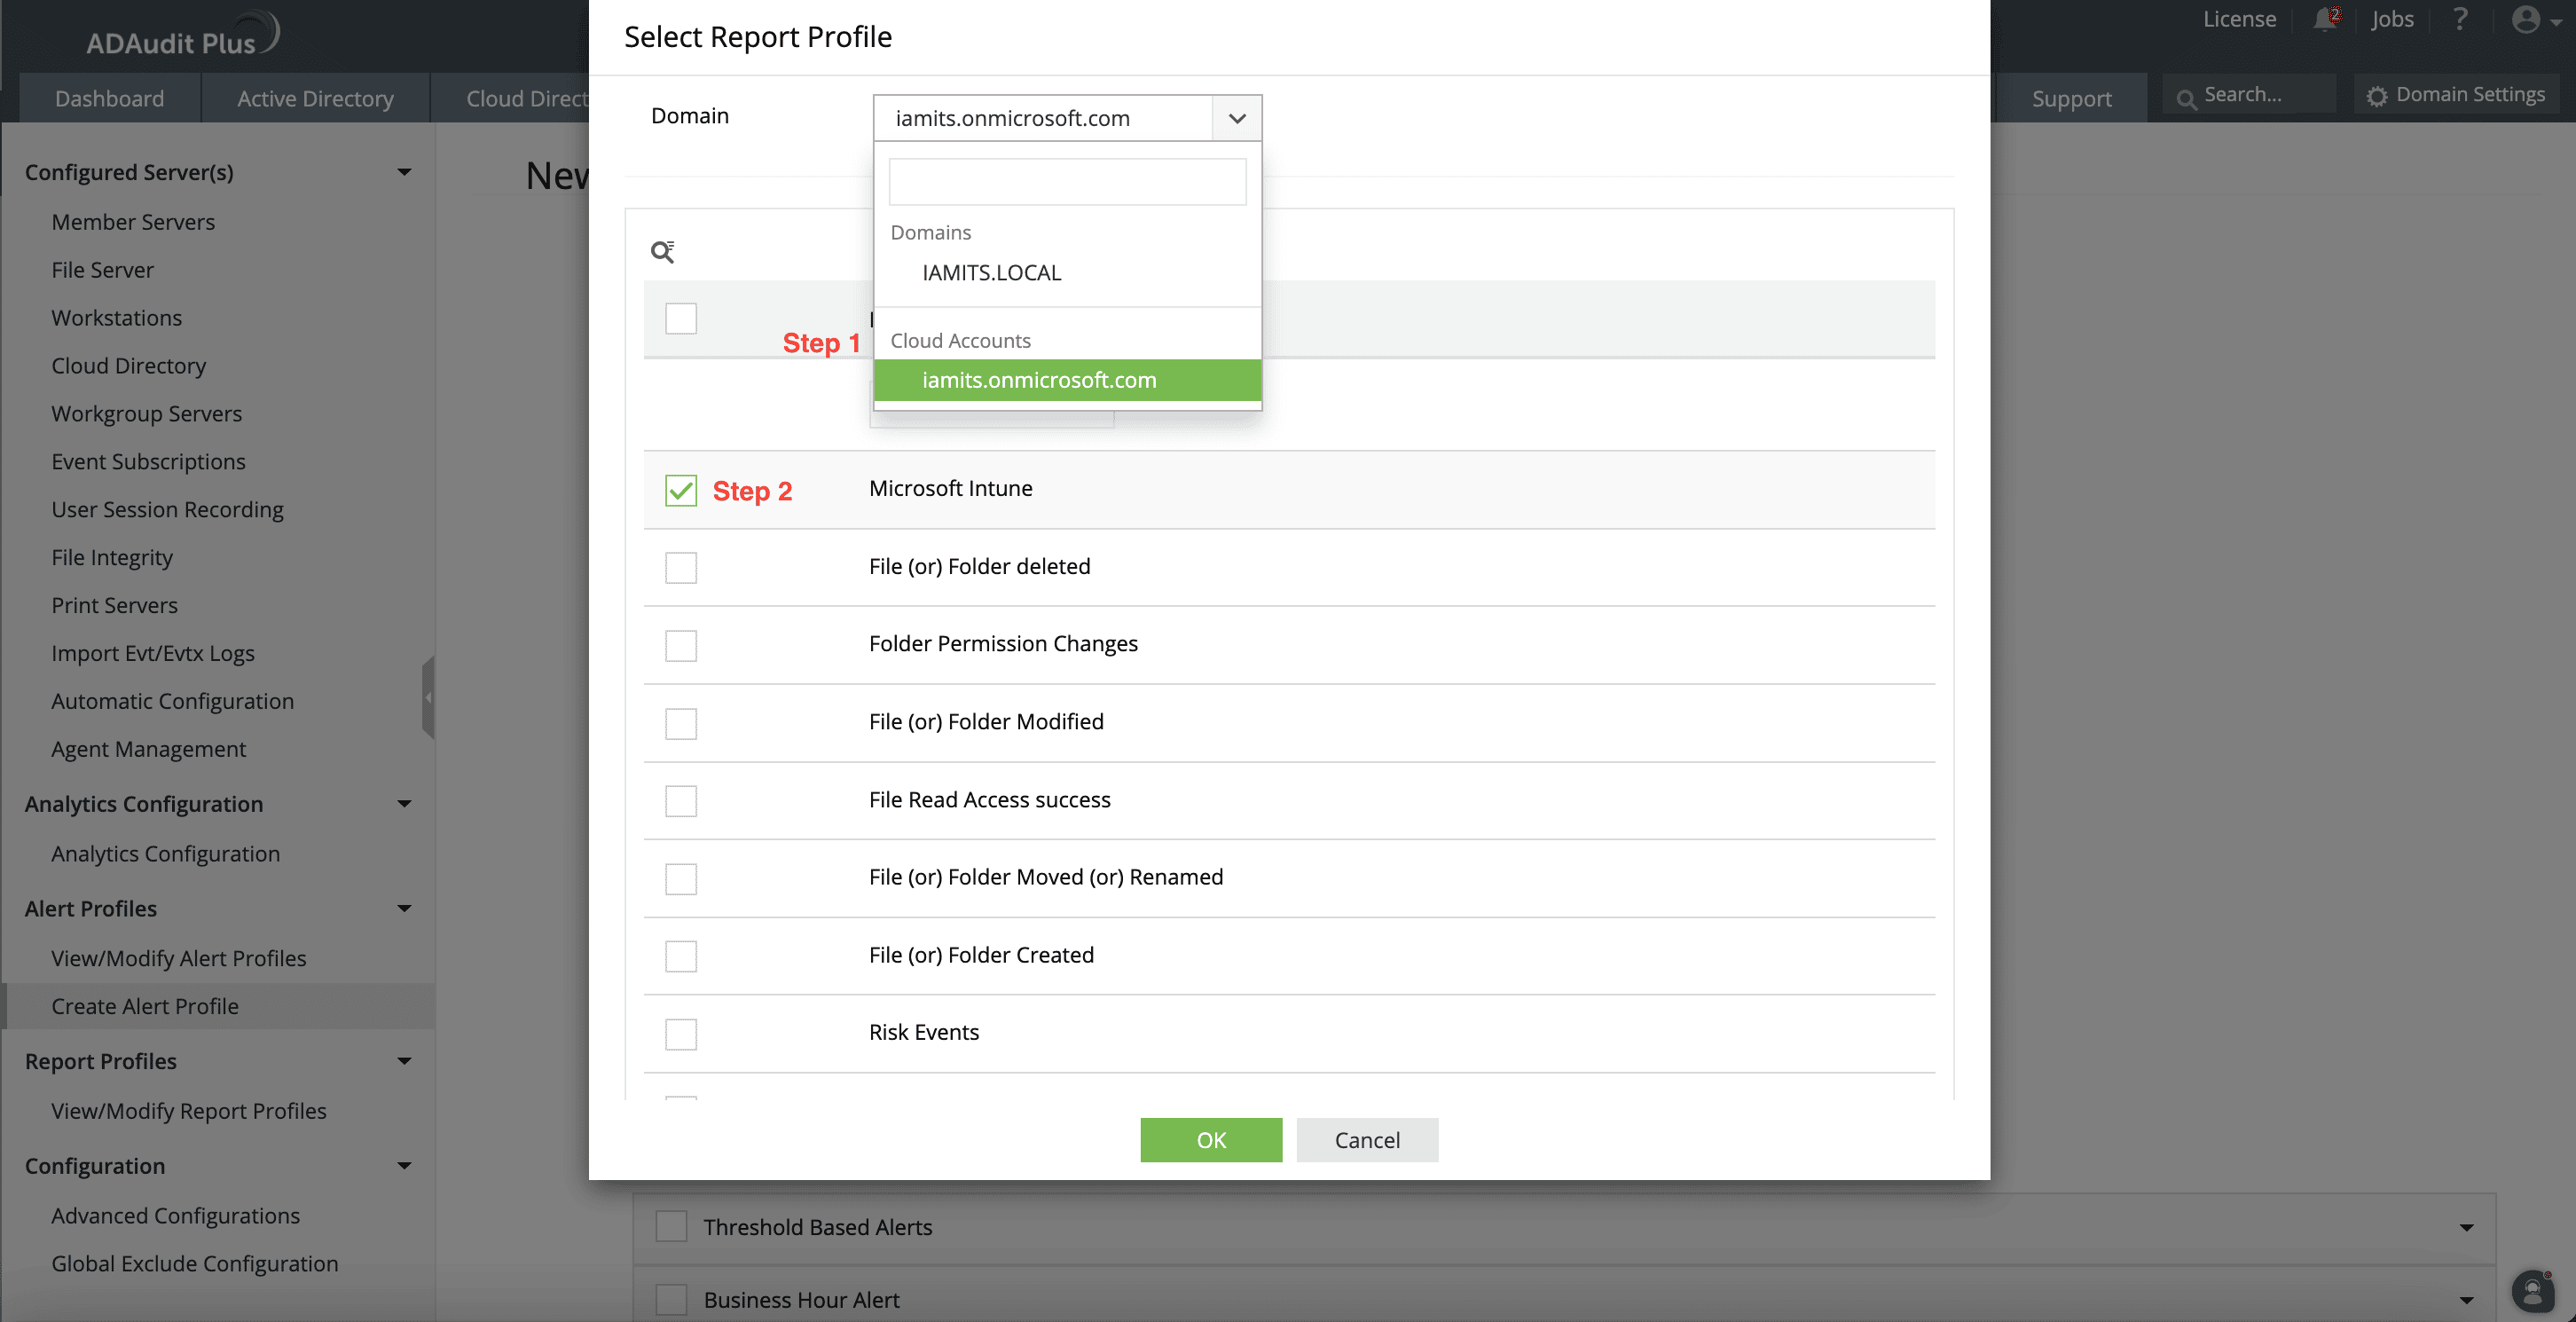The height and width of the screenshot is (1322, 2576).
Task: Click the notification bell icon
Action: point(2325,20)
